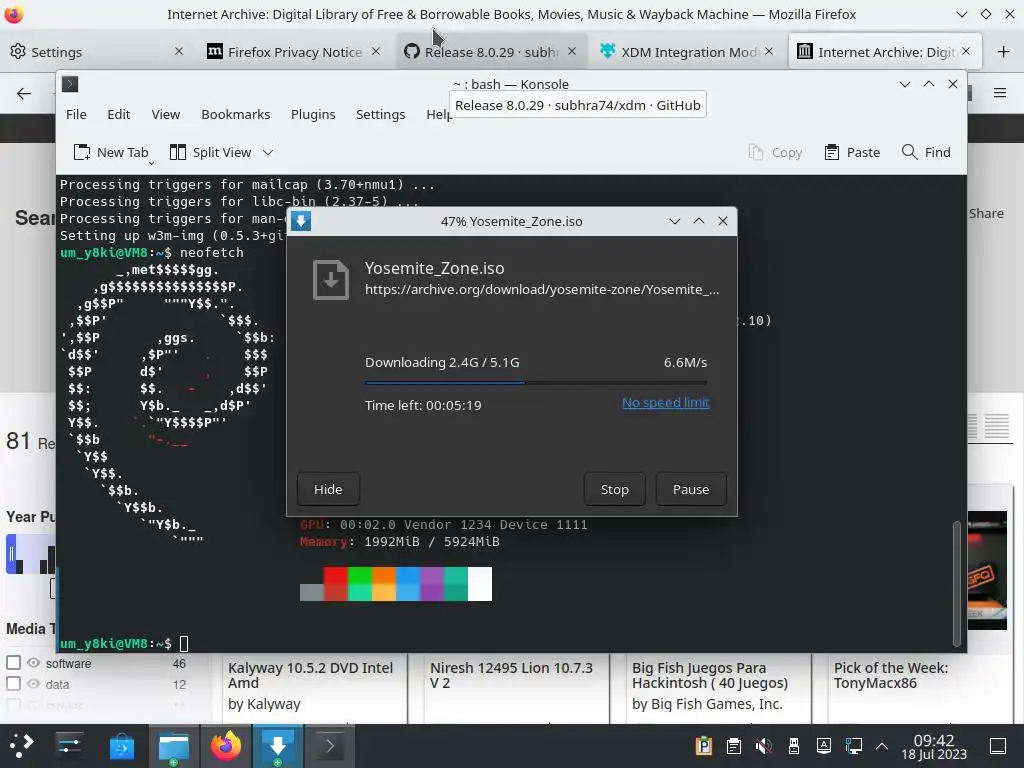Open Discover software center in taskbar

(x=121, y=746)
